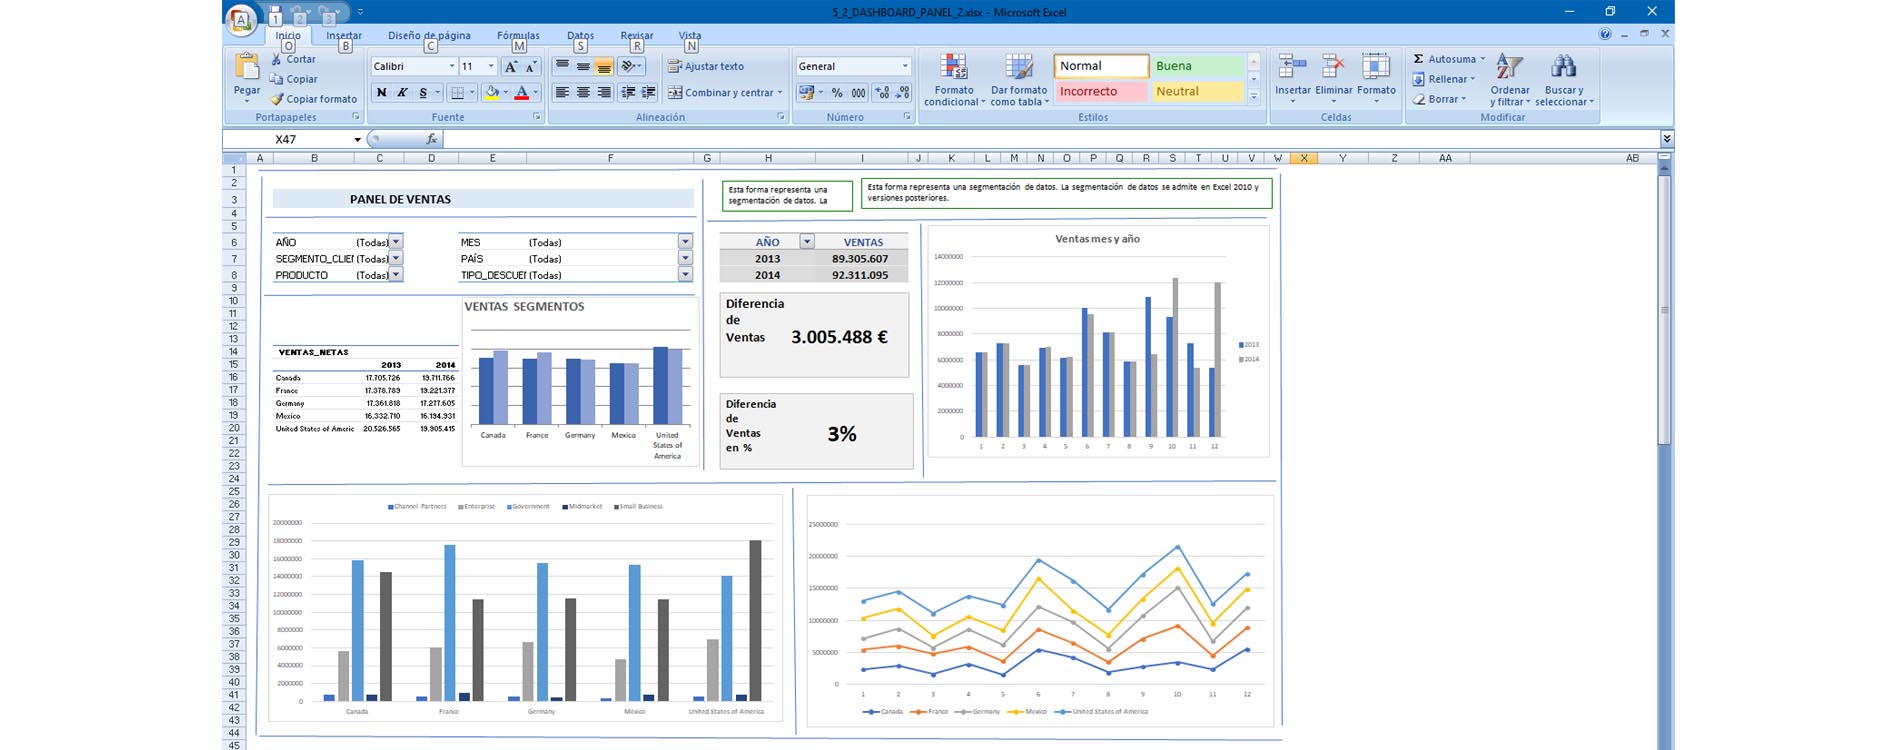Open the PAÍS filter dropdown arrow
Viewport: 1900px width, 750px height.
[685, 258]
